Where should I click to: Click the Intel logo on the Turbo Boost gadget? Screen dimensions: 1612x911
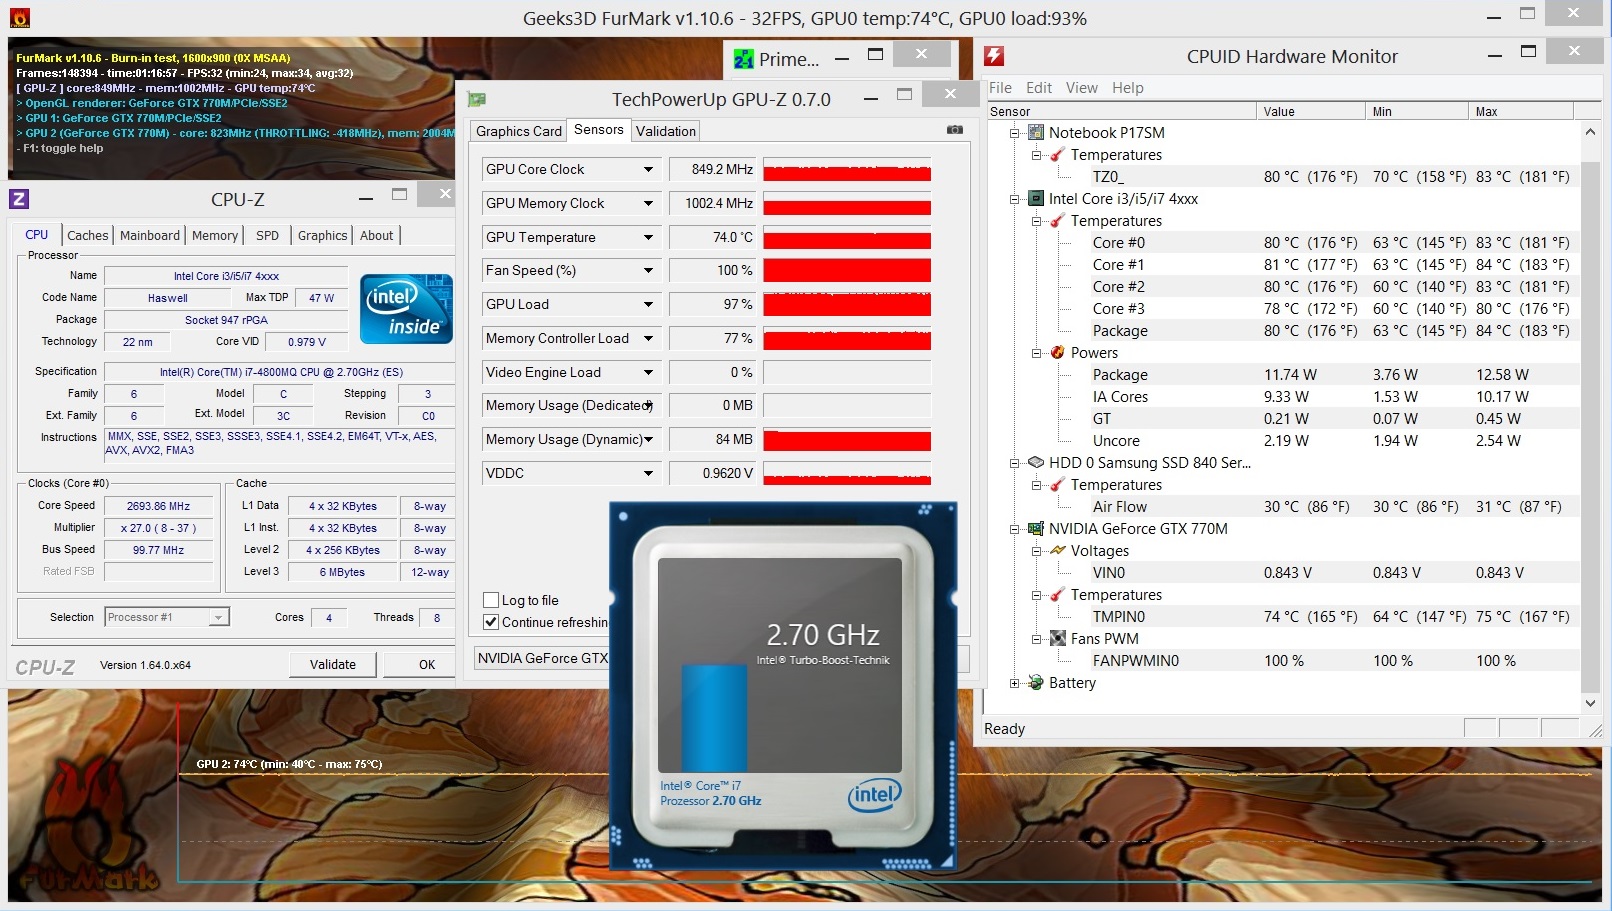click(874, 795)
